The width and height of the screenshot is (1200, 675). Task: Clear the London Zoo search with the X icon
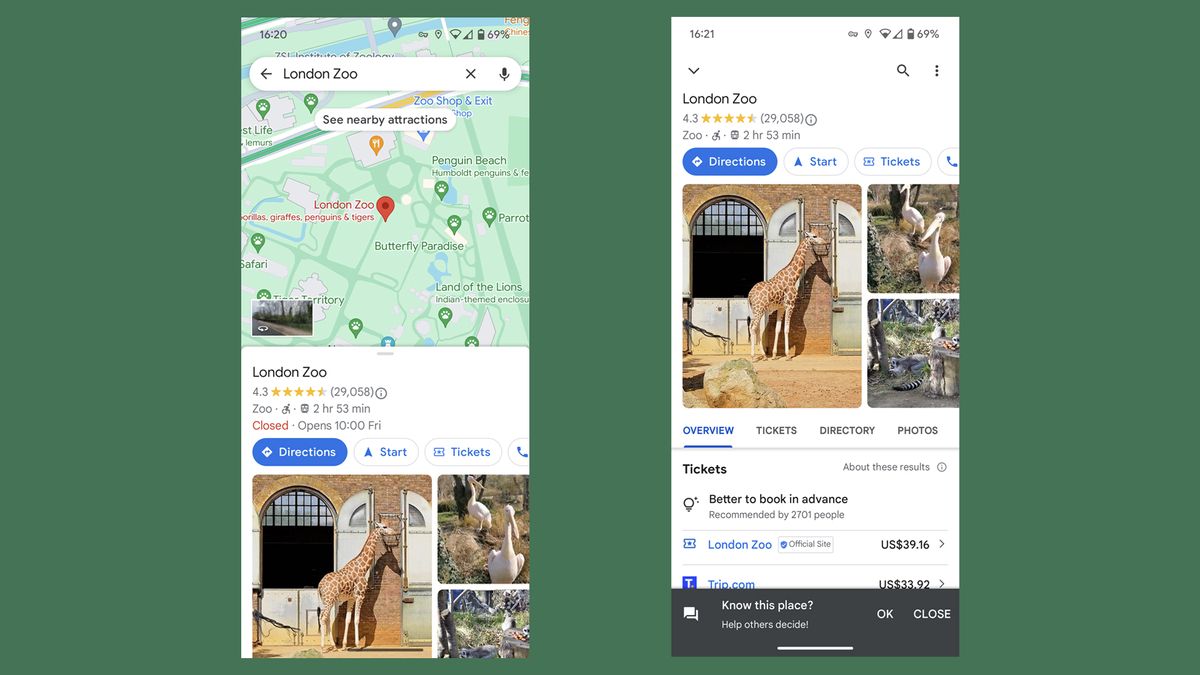(x=470, y=74)
